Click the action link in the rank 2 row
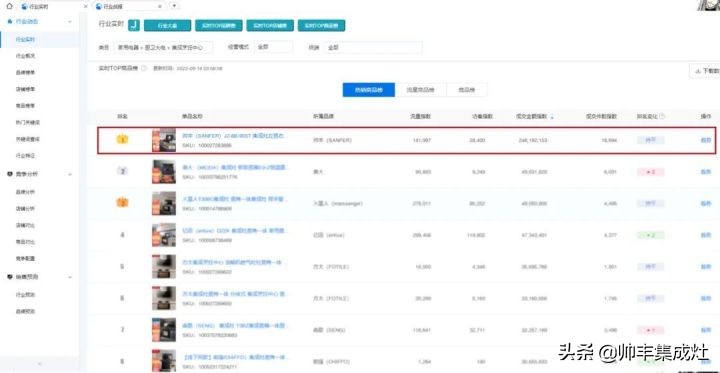Image resolution: width=720 pixels, height=373 pixels. pos(705,172)
